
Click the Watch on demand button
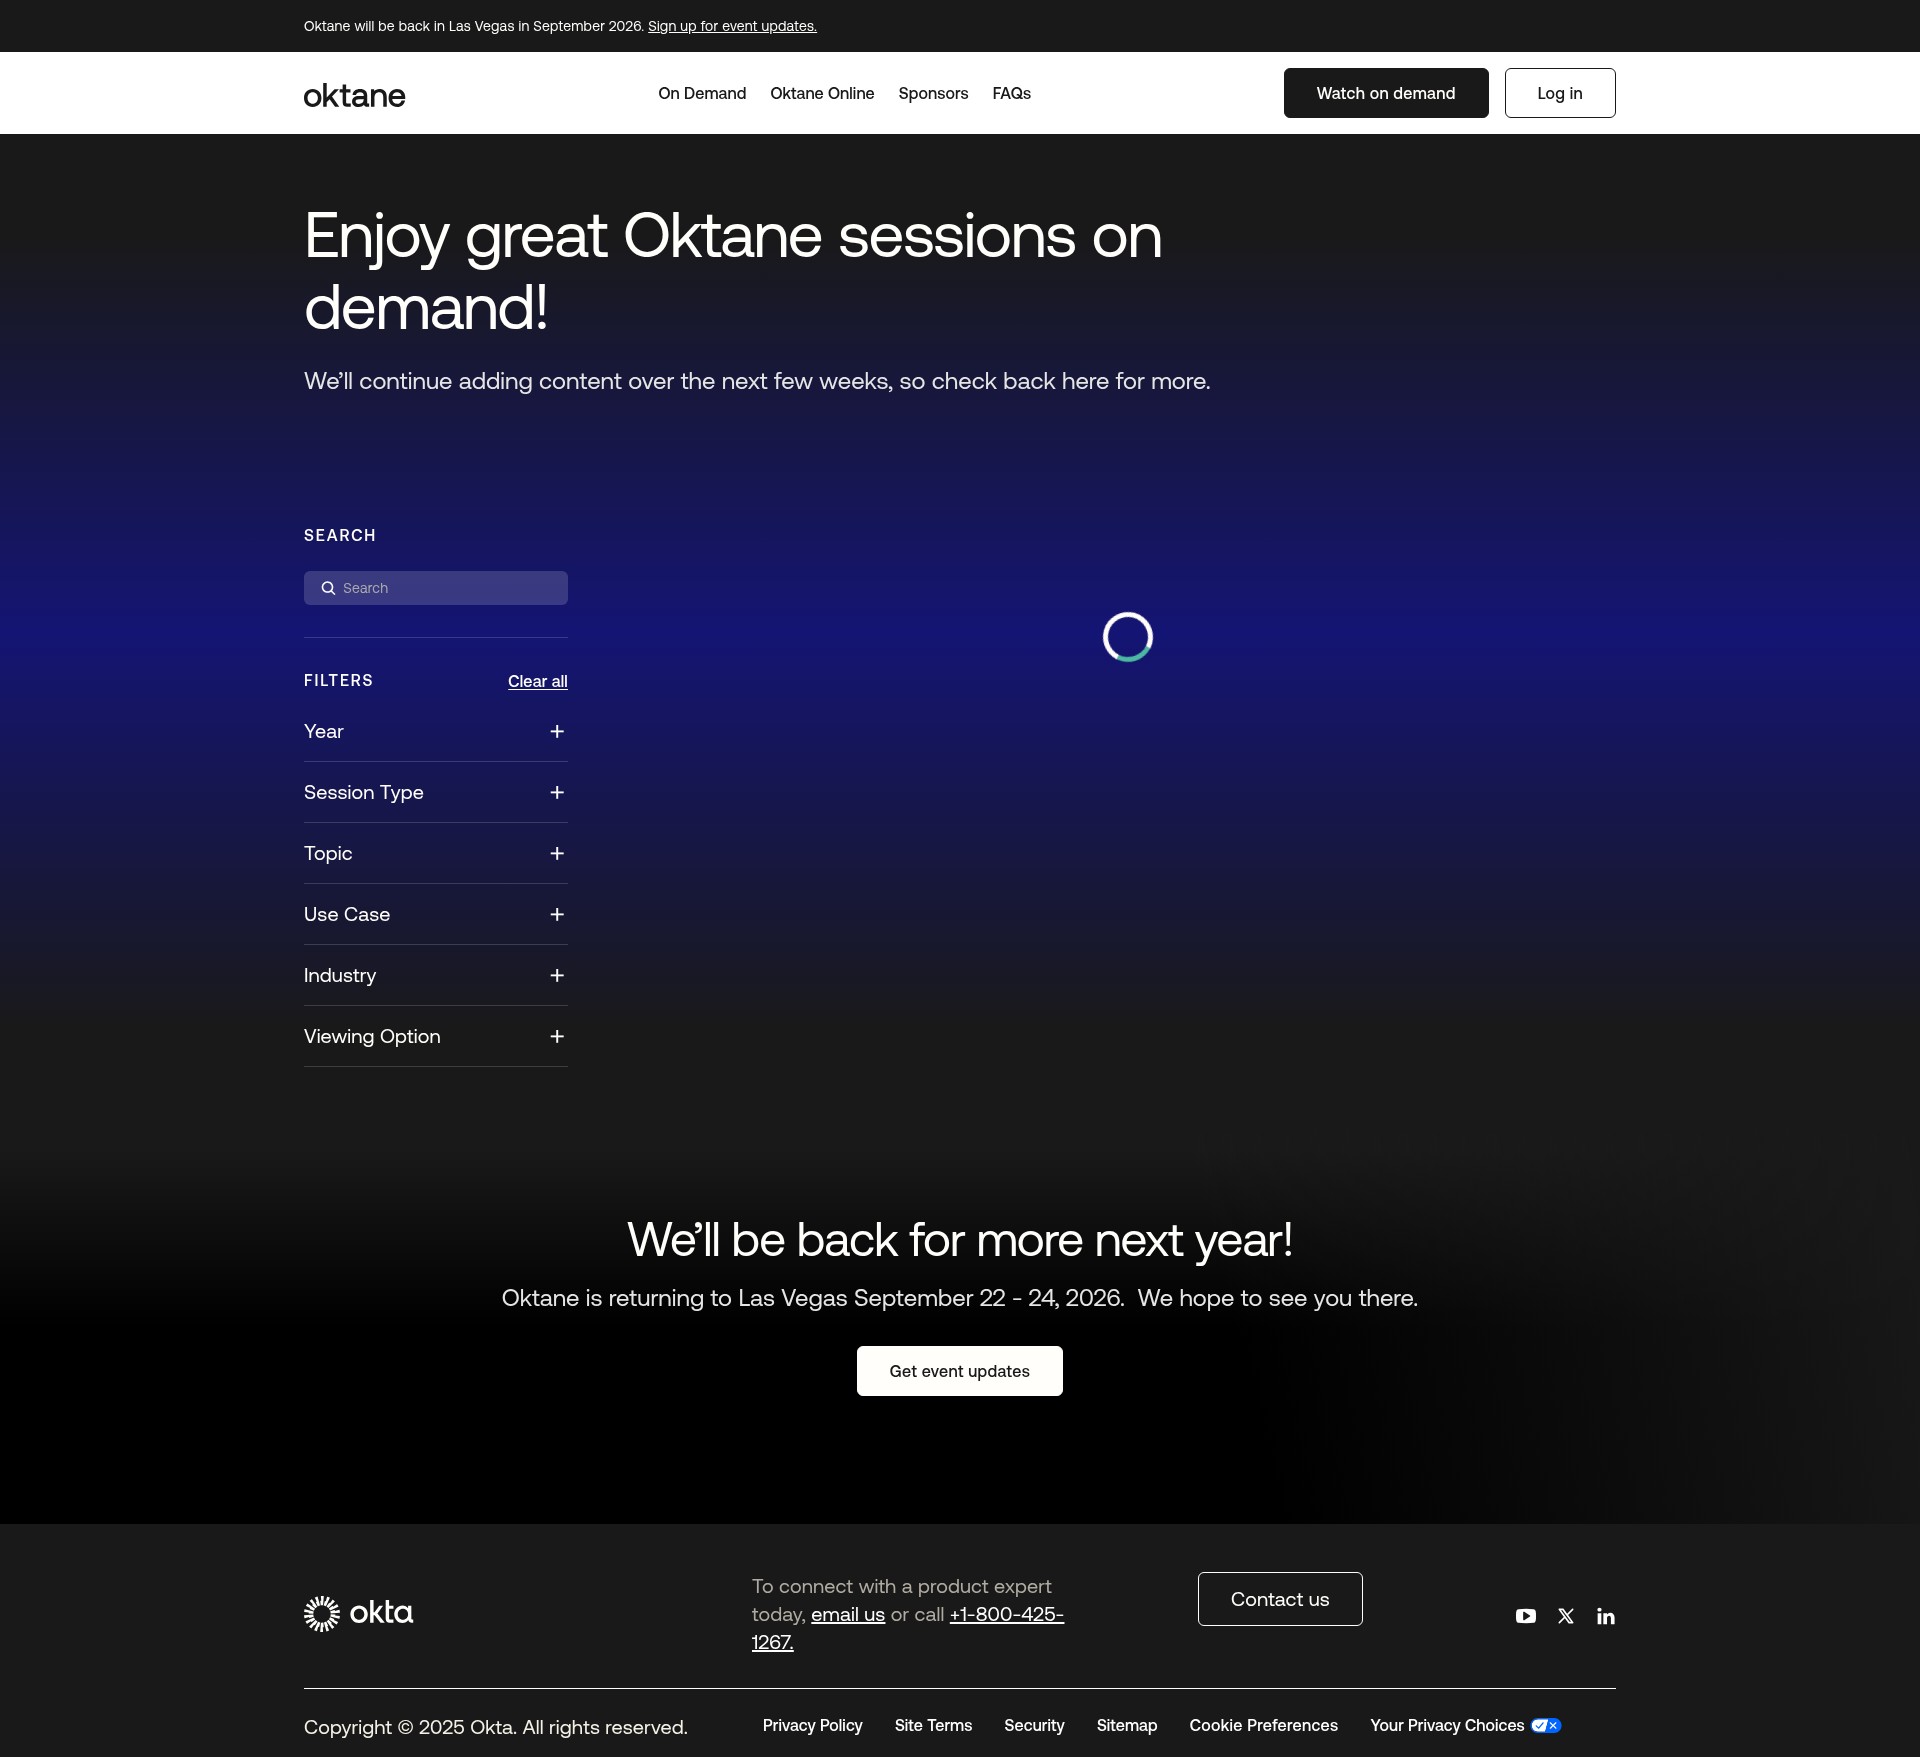click(1386, 93)
